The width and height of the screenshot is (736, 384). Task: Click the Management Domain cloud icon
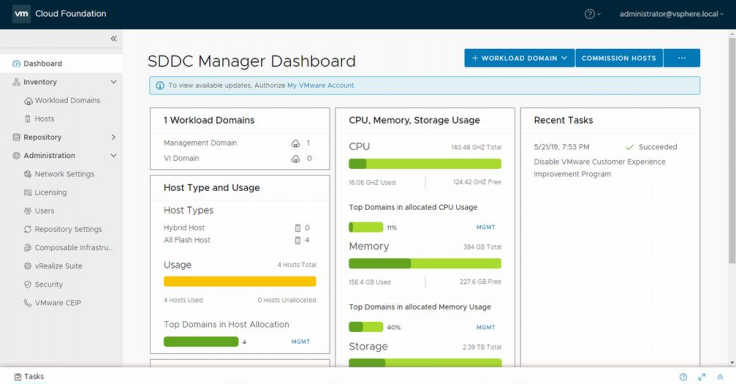(x=295, y=143)
